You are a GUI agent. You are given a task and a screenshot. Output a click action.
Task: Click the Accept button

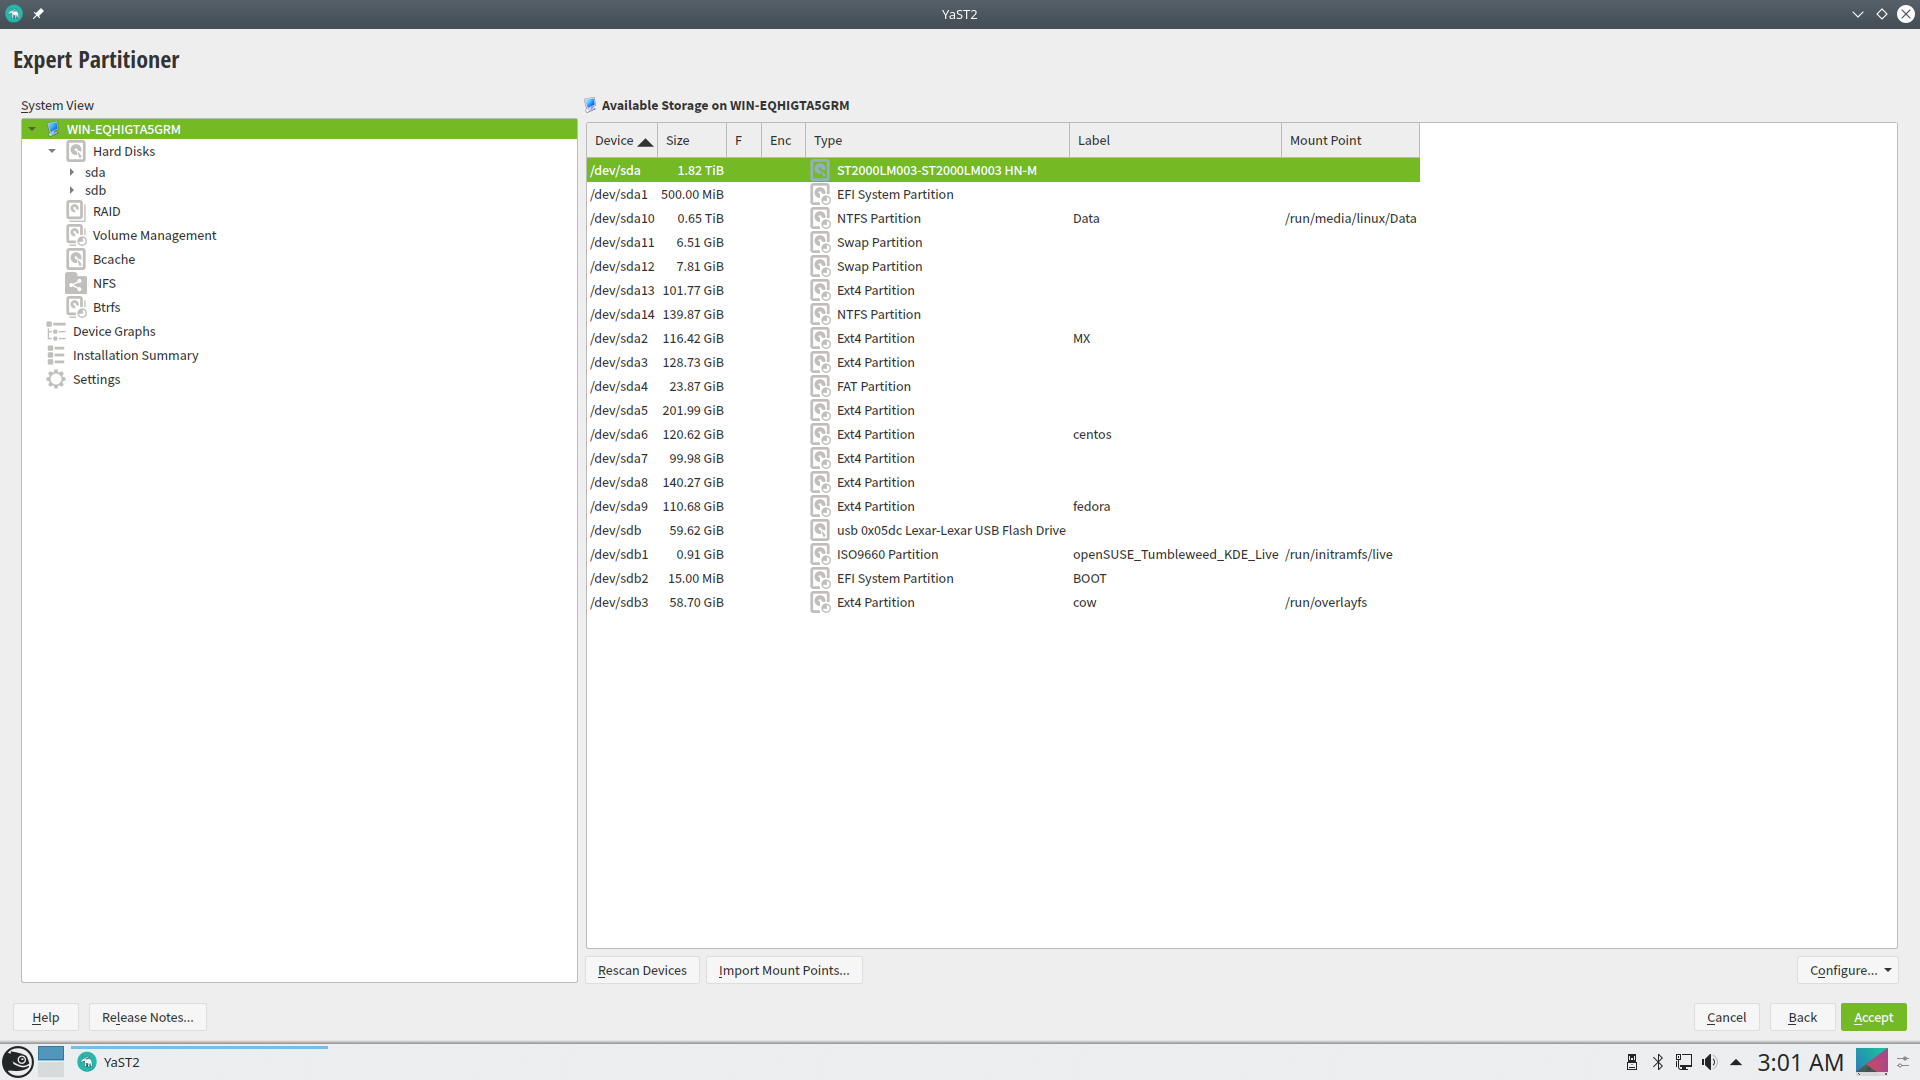(1873, 1017)
